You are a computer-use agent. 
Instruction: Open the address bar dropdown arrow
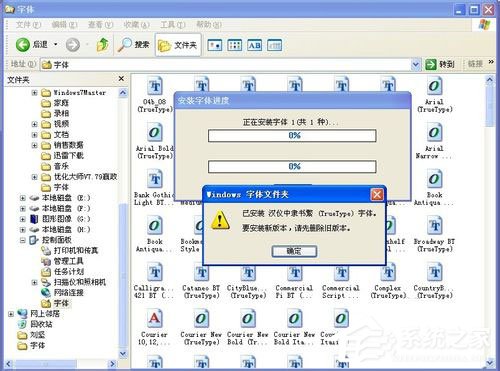tap(415, 64)
